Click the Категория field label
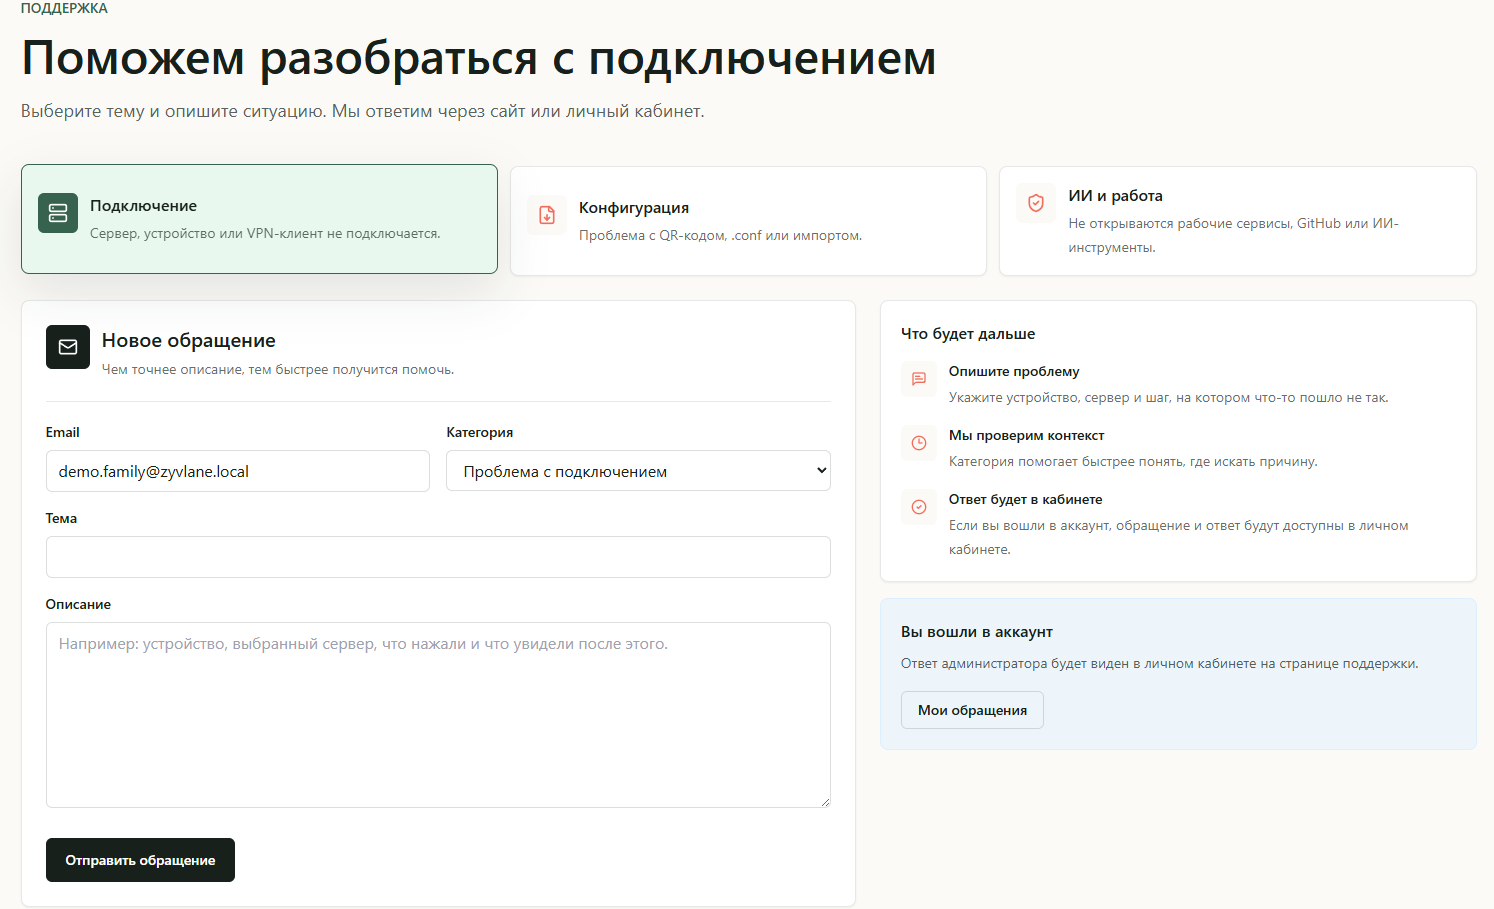Screen dimensions: 1494x909 (480, 432)
